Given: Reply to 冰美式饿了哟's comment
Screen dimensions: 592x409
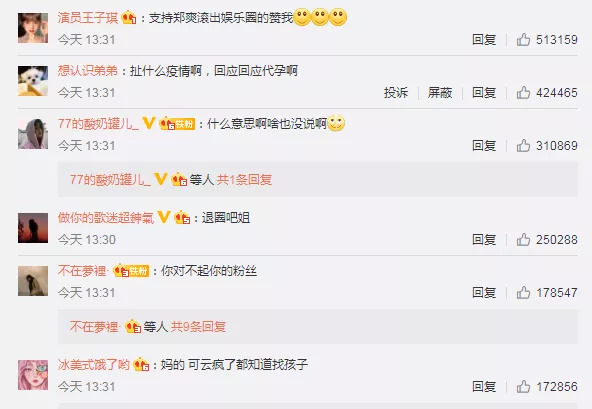Looking at the screenshot, I should click(x=484, y=386).
